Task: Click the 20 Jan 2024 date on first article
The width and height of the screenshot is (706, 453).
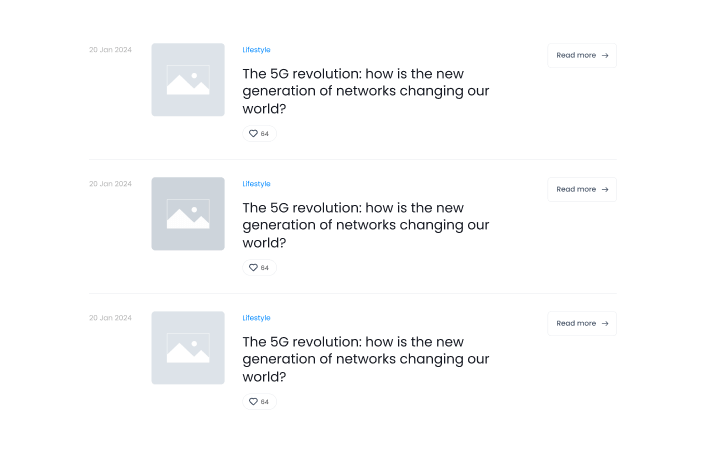Action: 110,50
